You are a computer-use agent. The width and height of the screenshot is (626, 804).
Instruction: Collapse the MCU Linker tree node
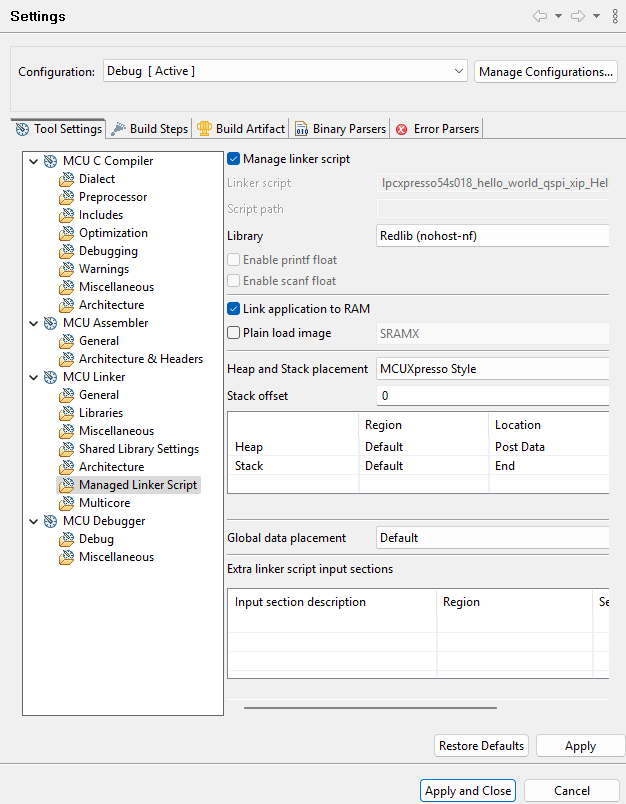click(x=34, y=377)
